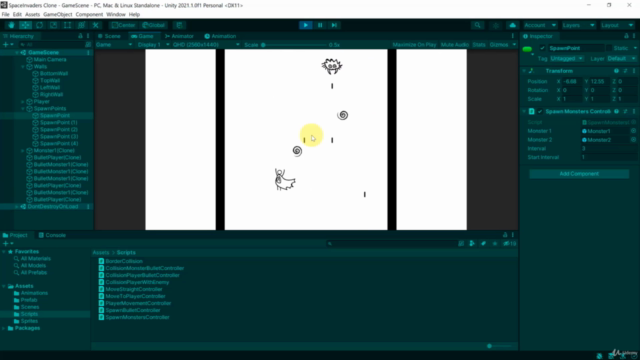640x360 pixels.
Task: Select the Rotate tool in toolbar
Action: 39,25
